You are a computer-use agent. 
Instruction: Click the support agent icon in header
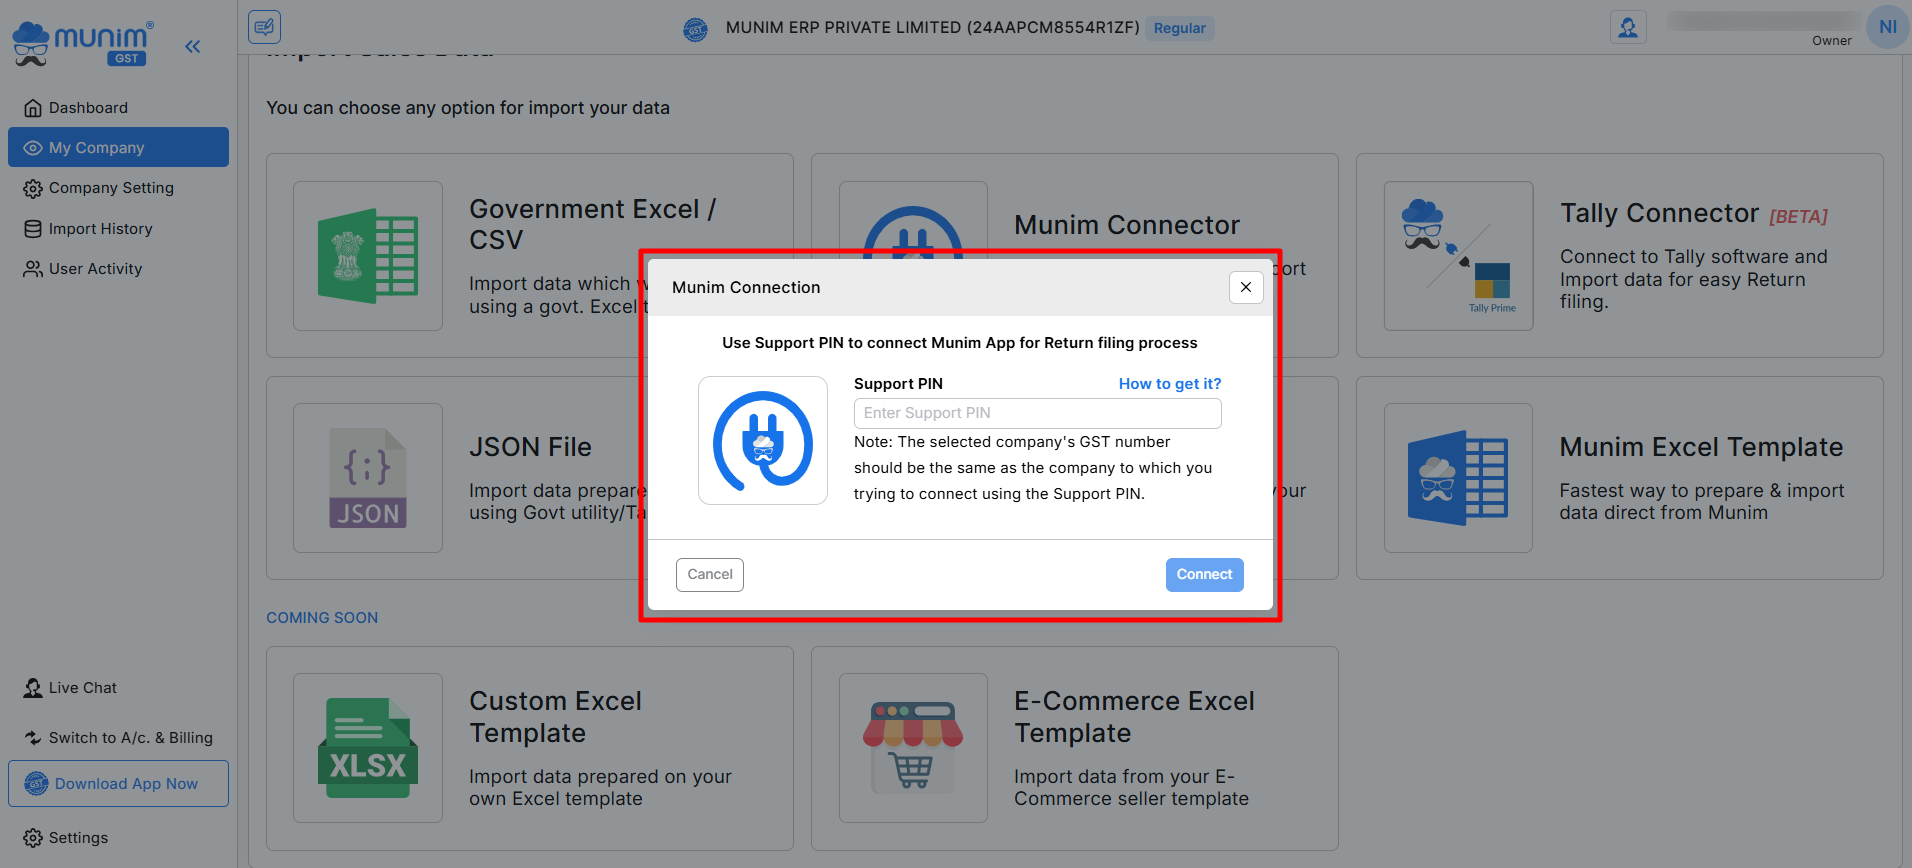[1628, 27]
